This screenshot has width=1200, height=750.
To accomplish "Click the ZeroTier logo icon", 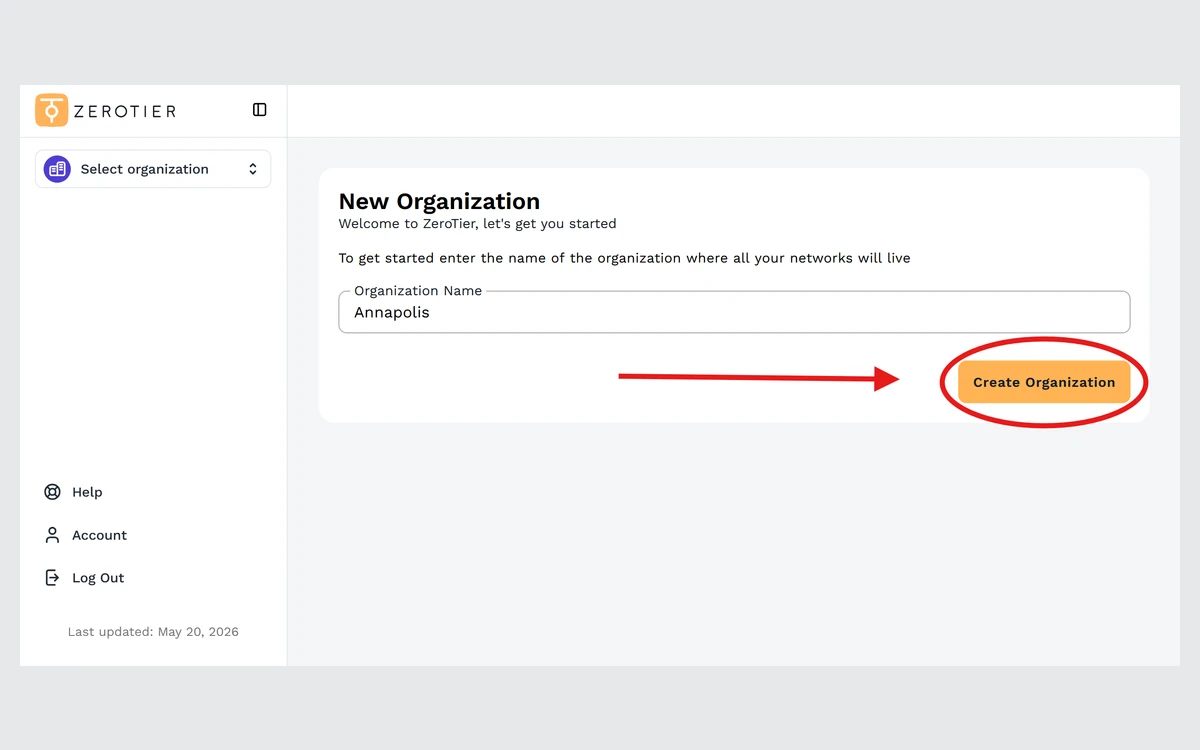I will (x=52, y=110).
